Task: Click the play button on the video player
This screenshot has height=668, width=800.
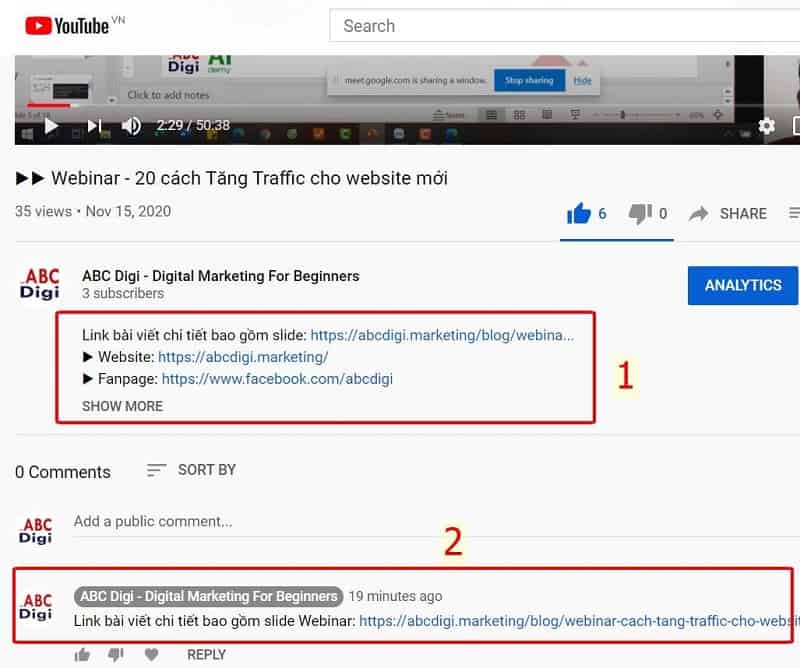Action: (50, 127)
